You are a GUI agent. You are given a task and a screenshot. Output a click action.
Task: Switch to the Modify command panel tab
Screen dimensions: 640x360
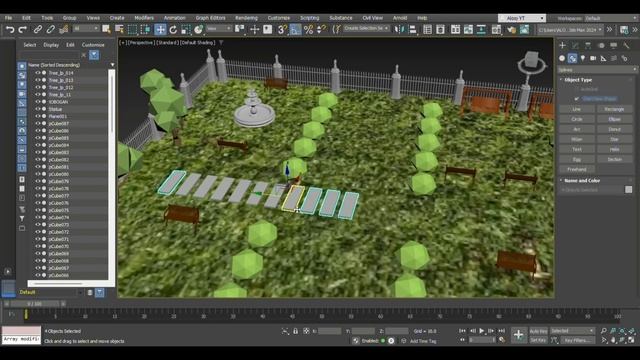coord(575,46)
